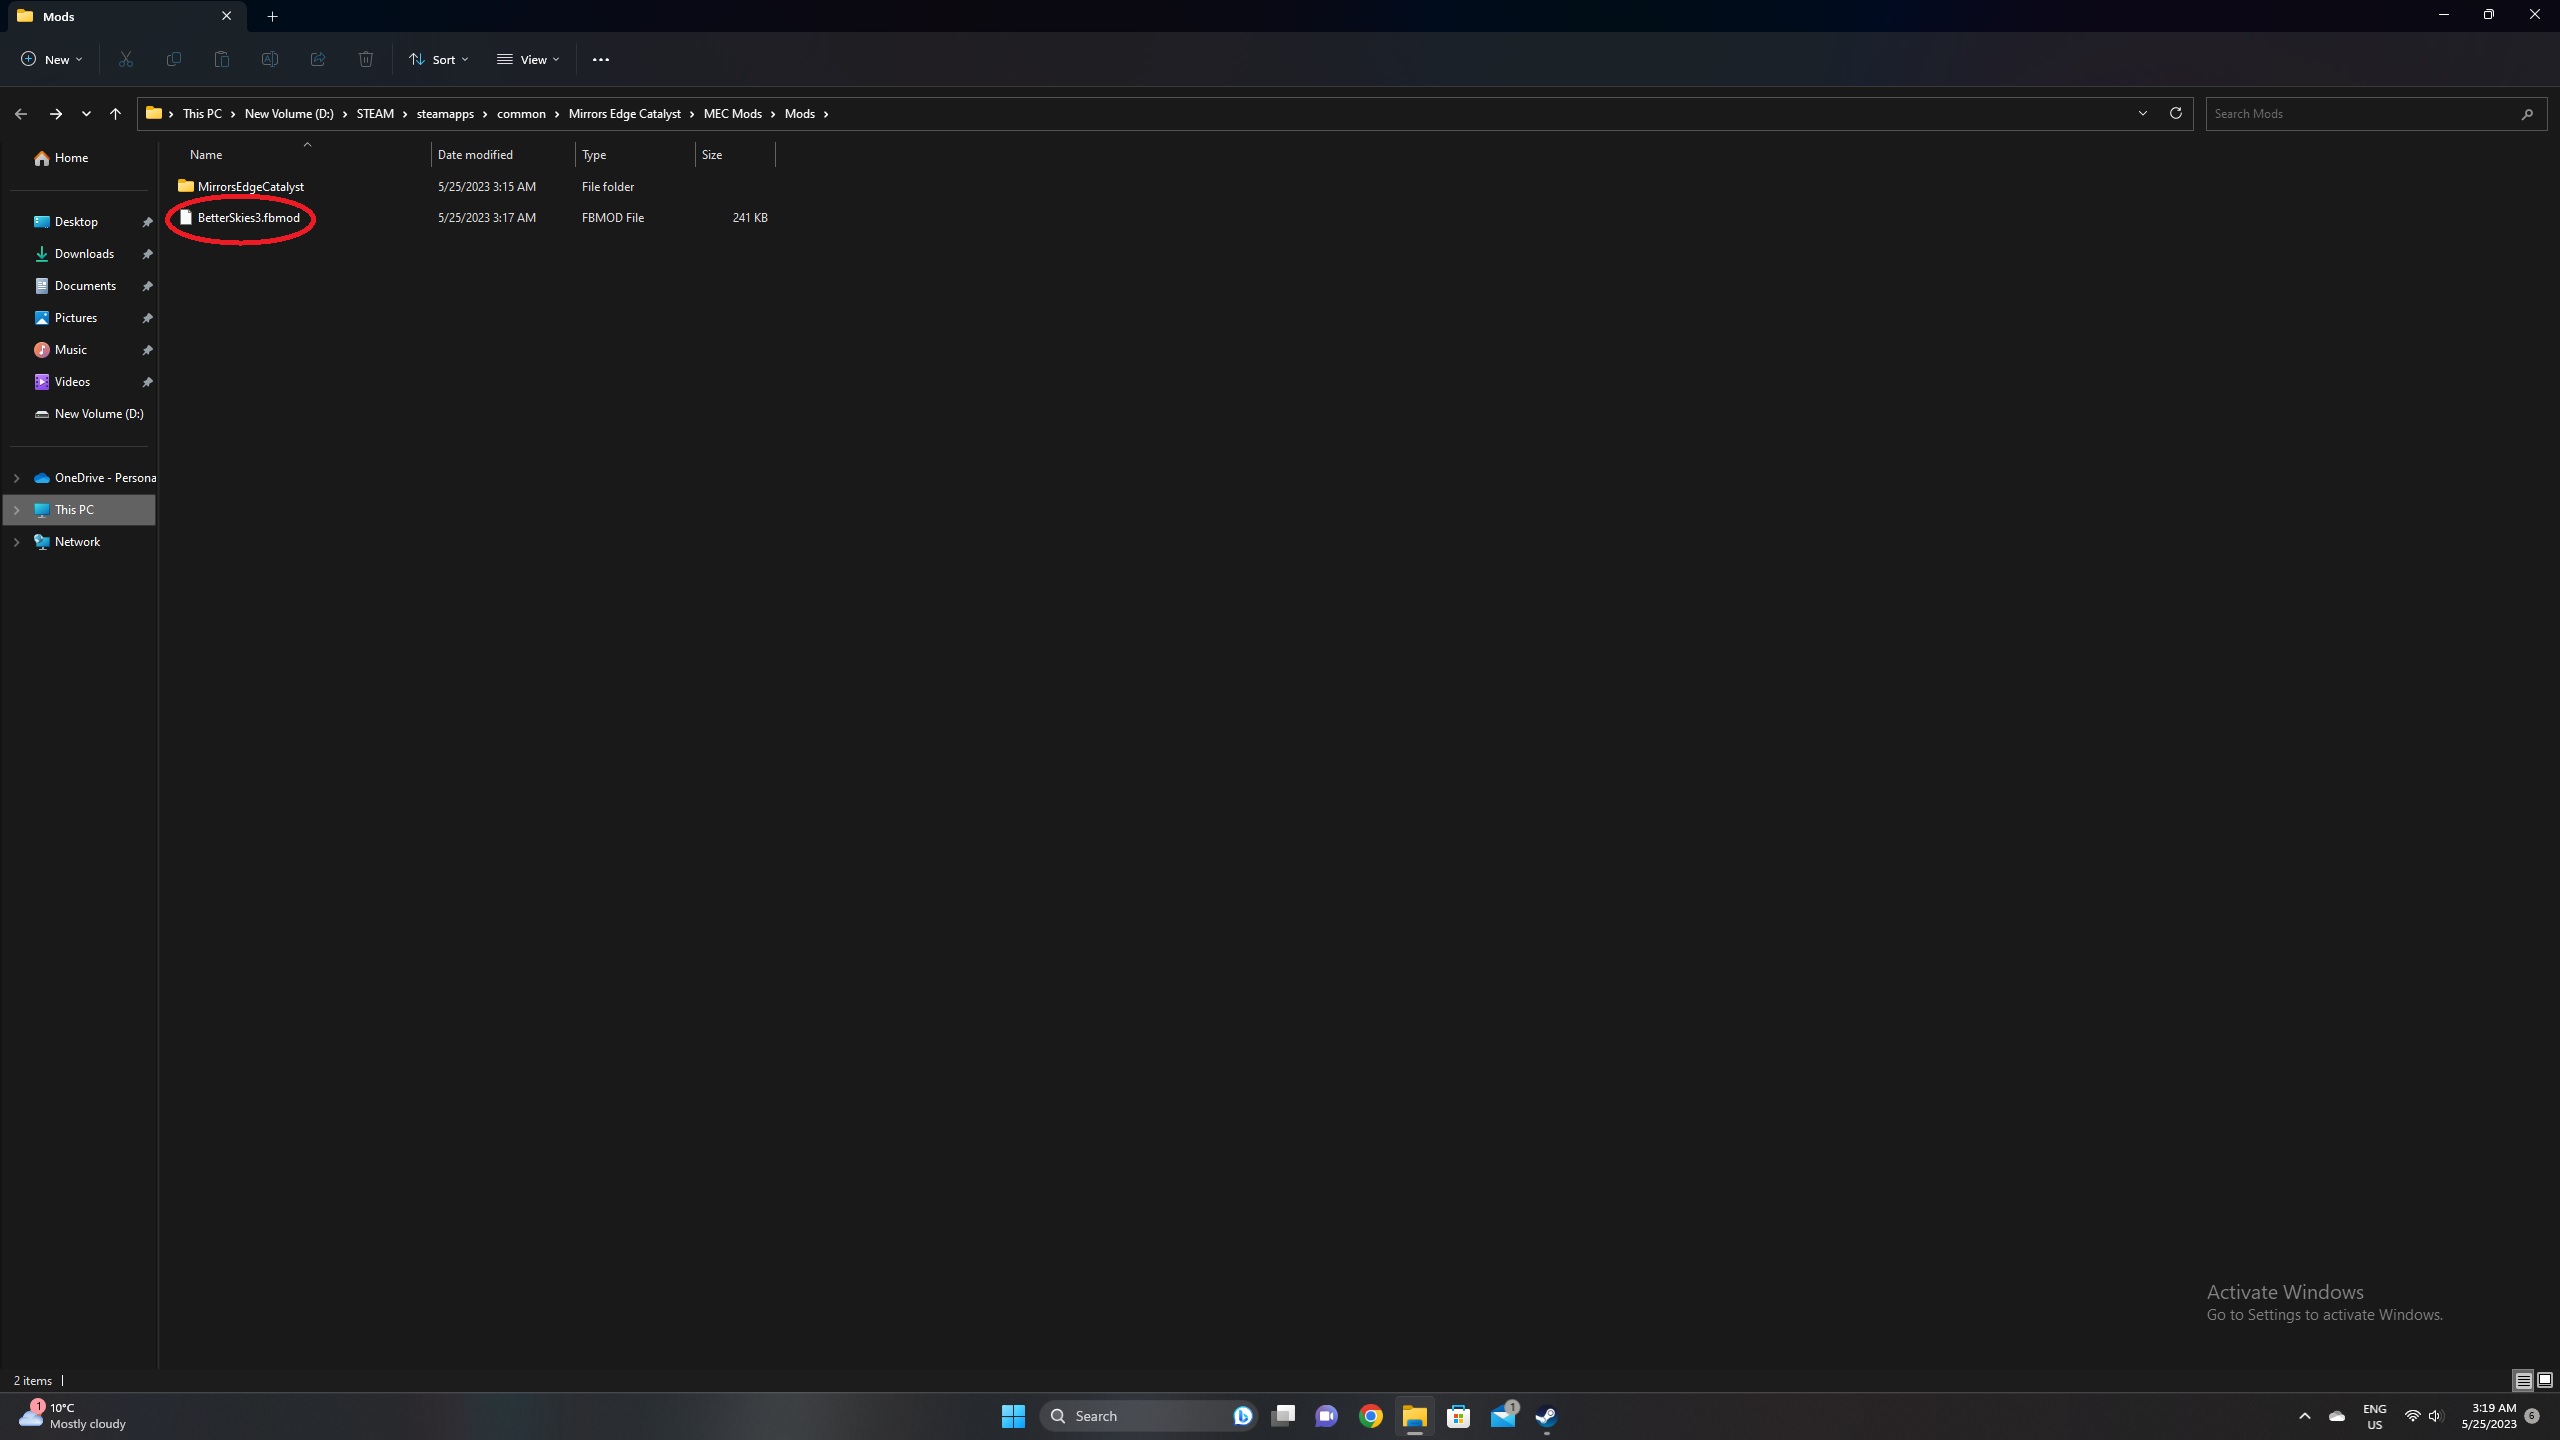
Task: Open Google Chrome from the taskbar
Action: point(1370,1416)
